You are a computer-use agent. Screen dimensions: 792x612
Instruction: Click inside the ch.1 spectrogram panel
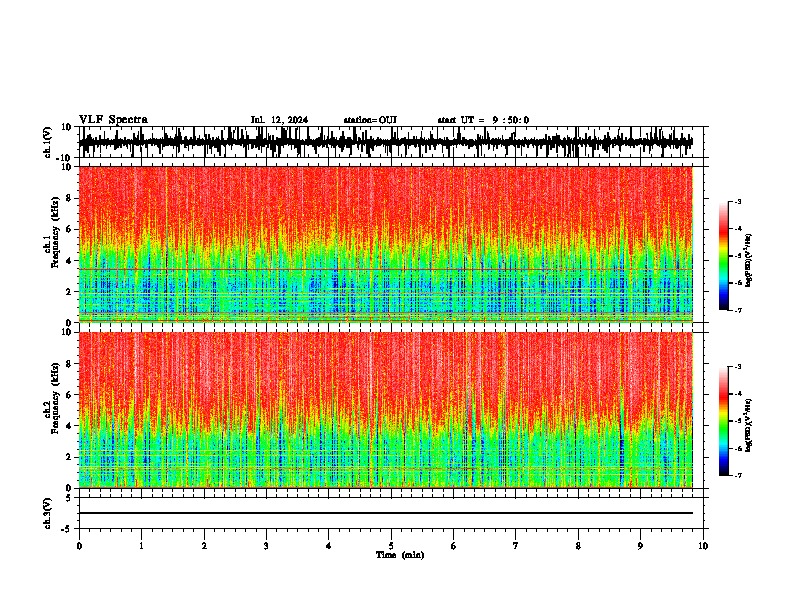[x=385, y=244]
